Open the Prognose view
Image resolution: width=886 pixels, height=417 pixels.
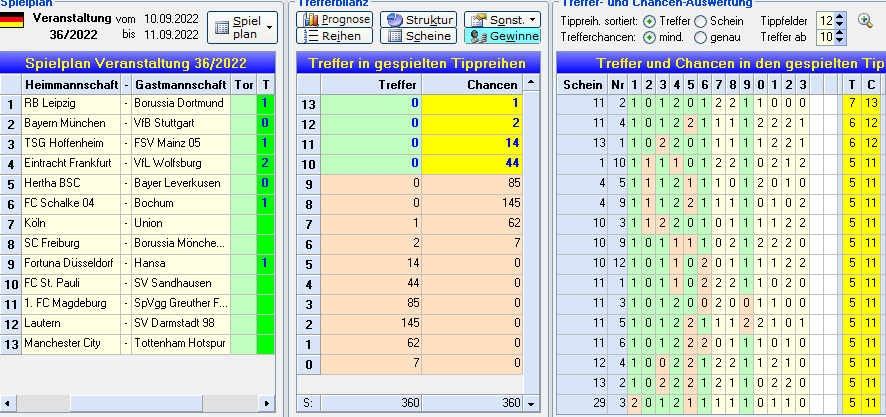click(334, 20)
